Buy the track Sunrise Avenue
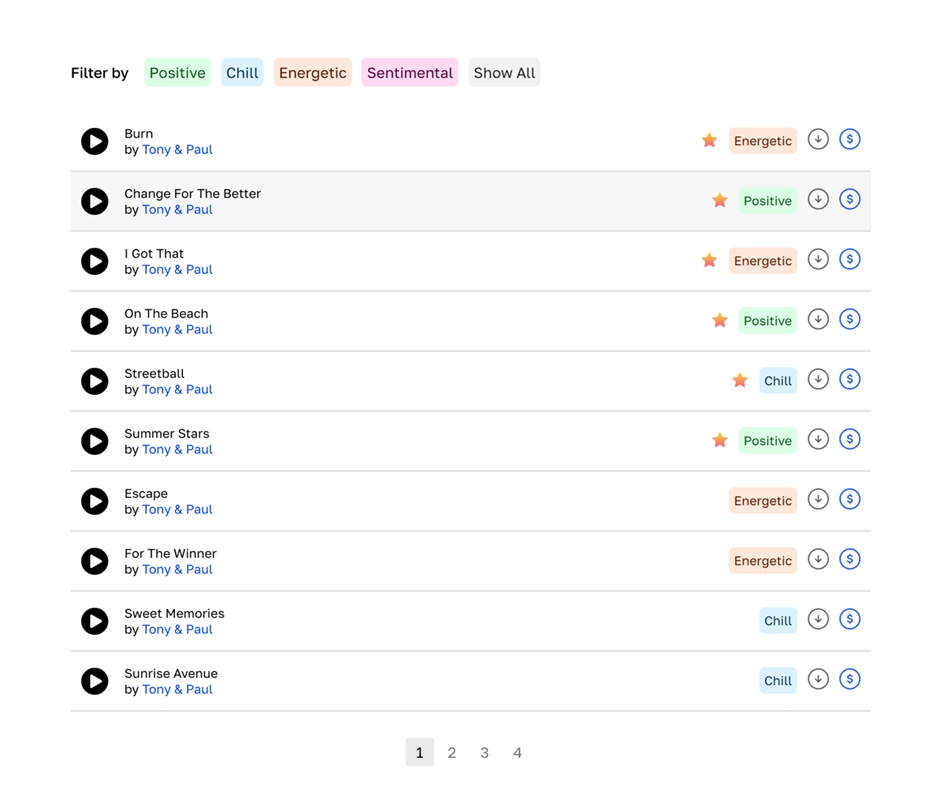Viewport: 948px width, 800px height. 850,679
